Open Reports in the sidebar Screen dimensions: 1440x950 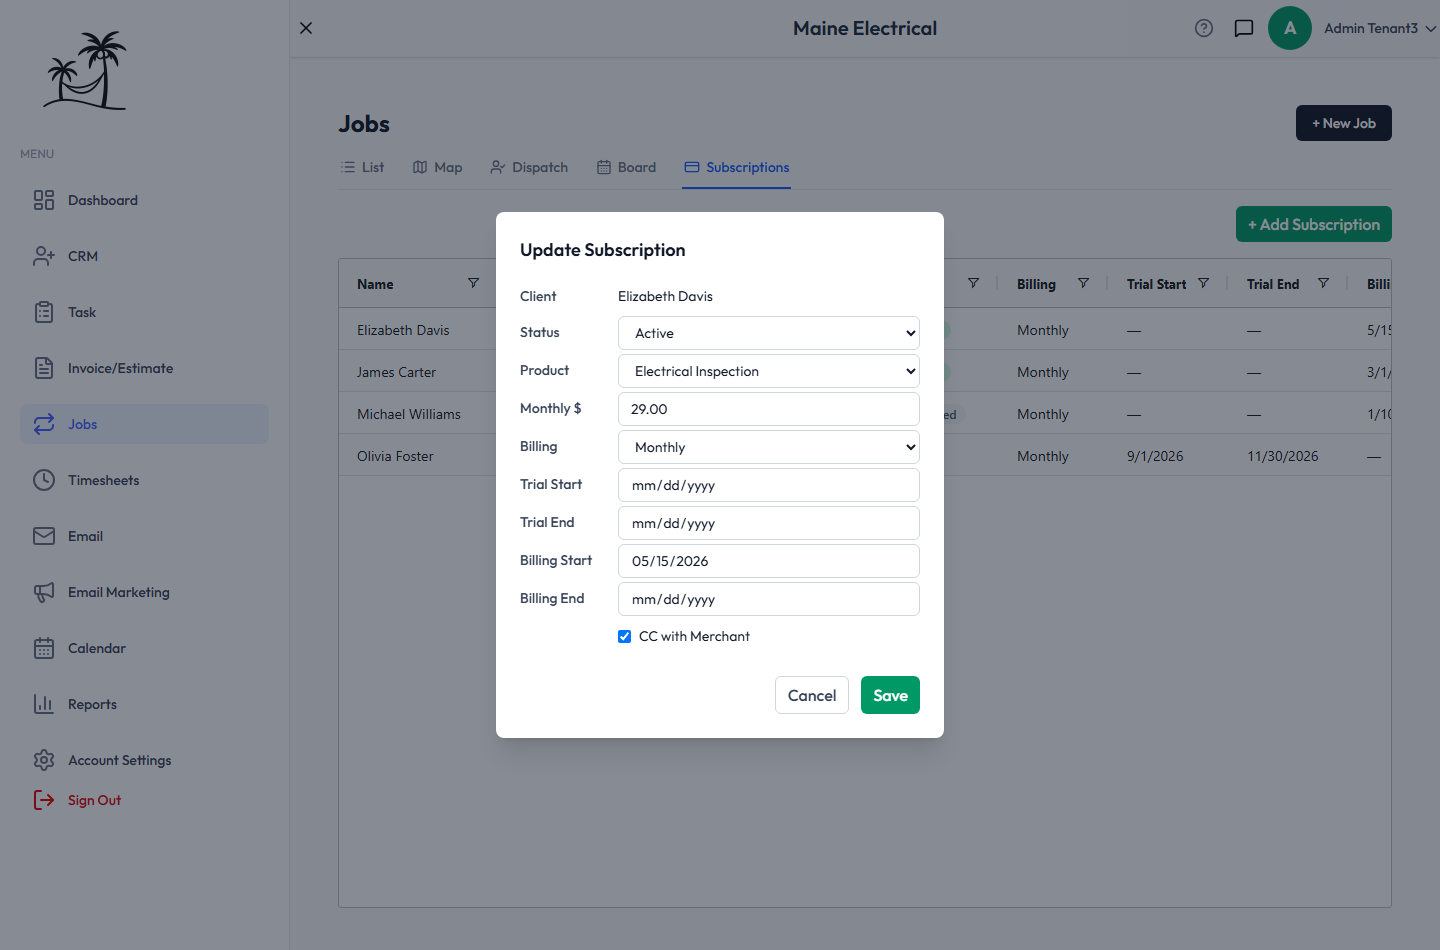pyautogui.click(x=144, y=704)
